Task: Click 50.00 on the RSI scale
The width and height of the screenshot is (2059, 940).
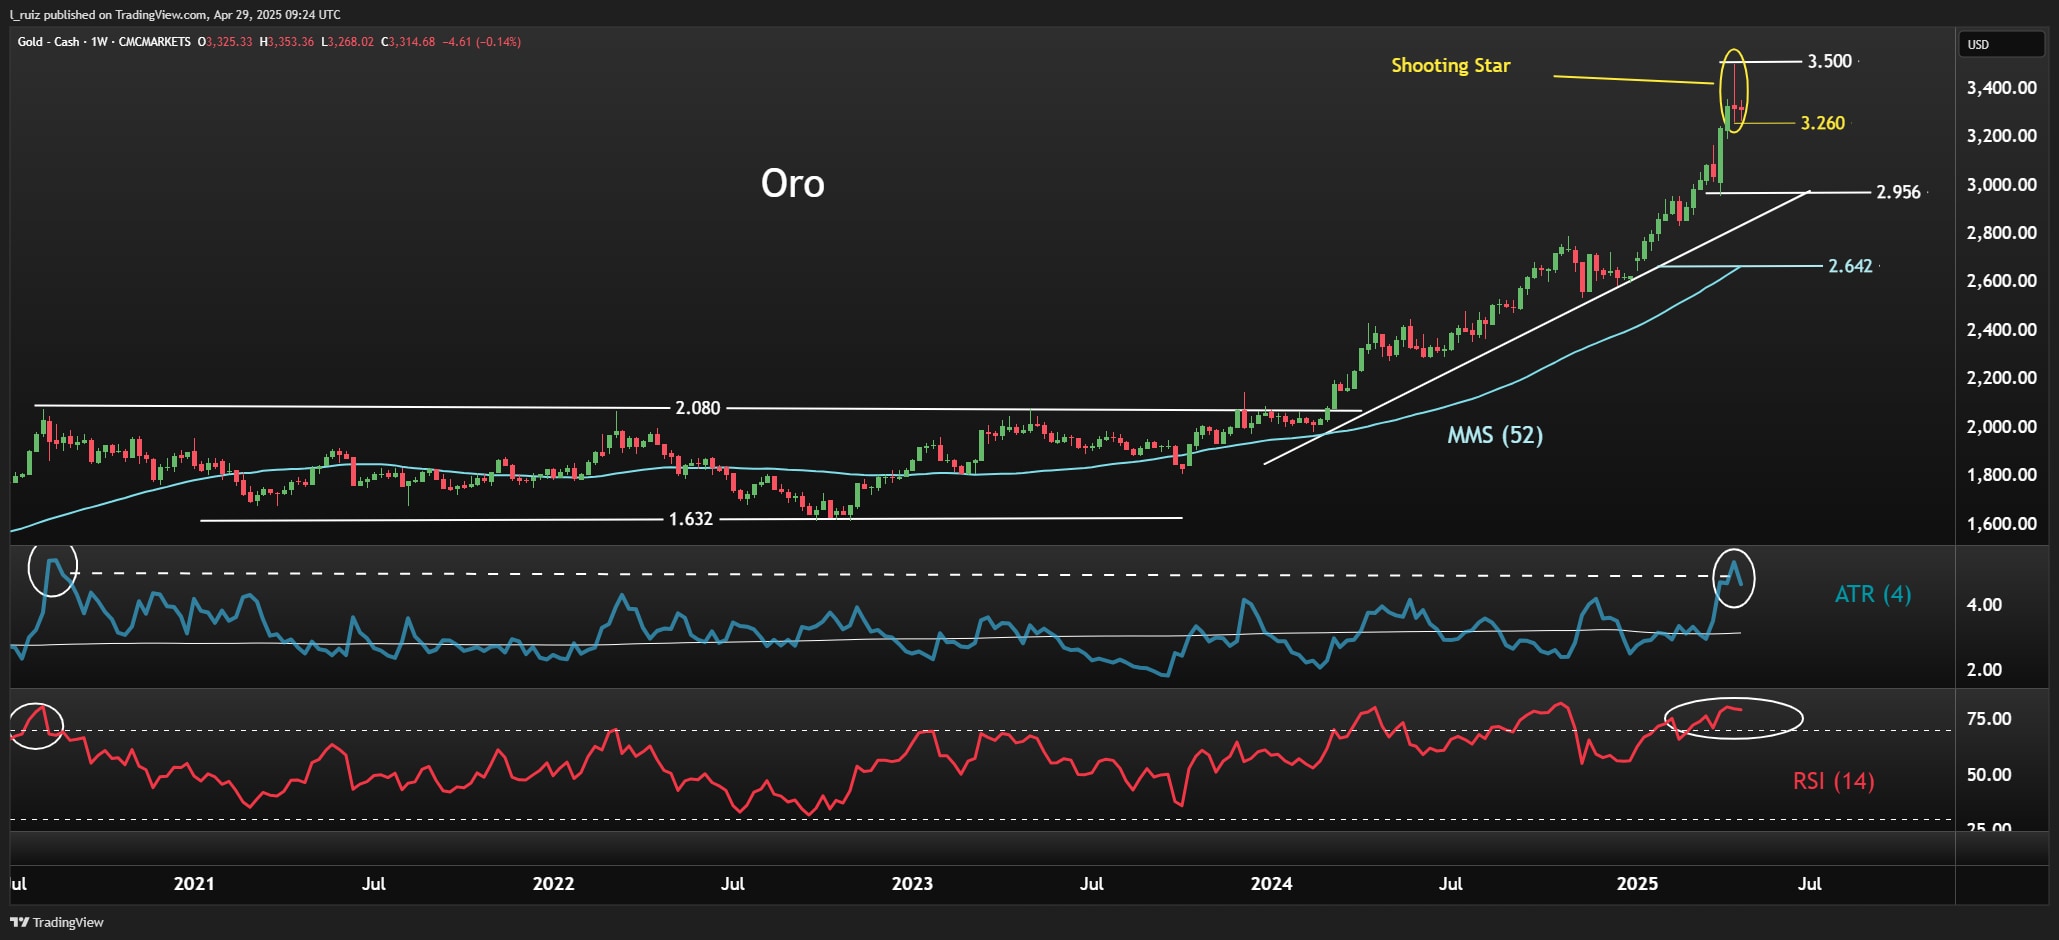Action: click(x=1989, y=775)
